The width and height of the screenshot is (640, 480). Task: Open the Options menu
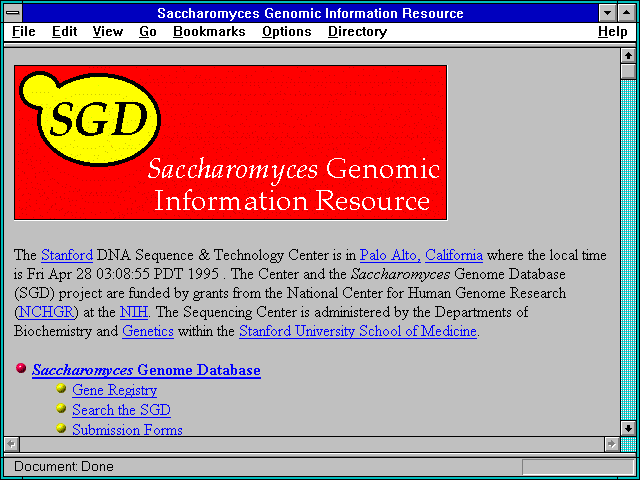point(287,31)
